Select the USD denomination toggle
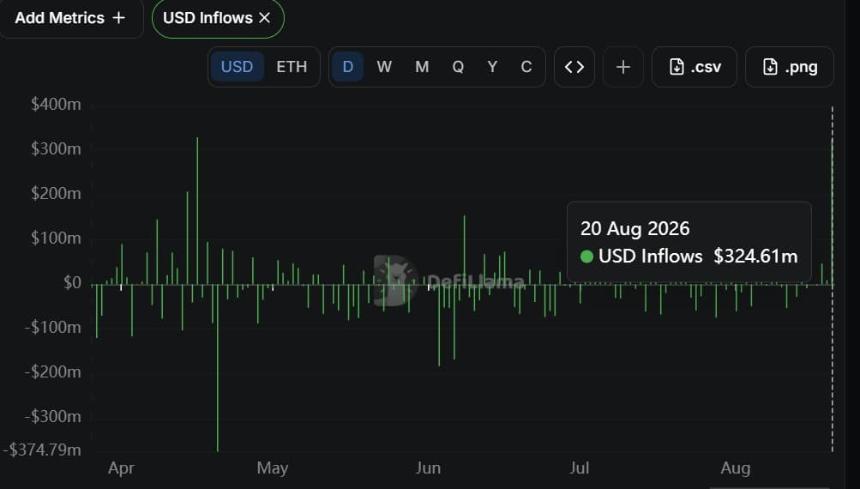This screenshot has width=860, height=489. pos(237,67)
